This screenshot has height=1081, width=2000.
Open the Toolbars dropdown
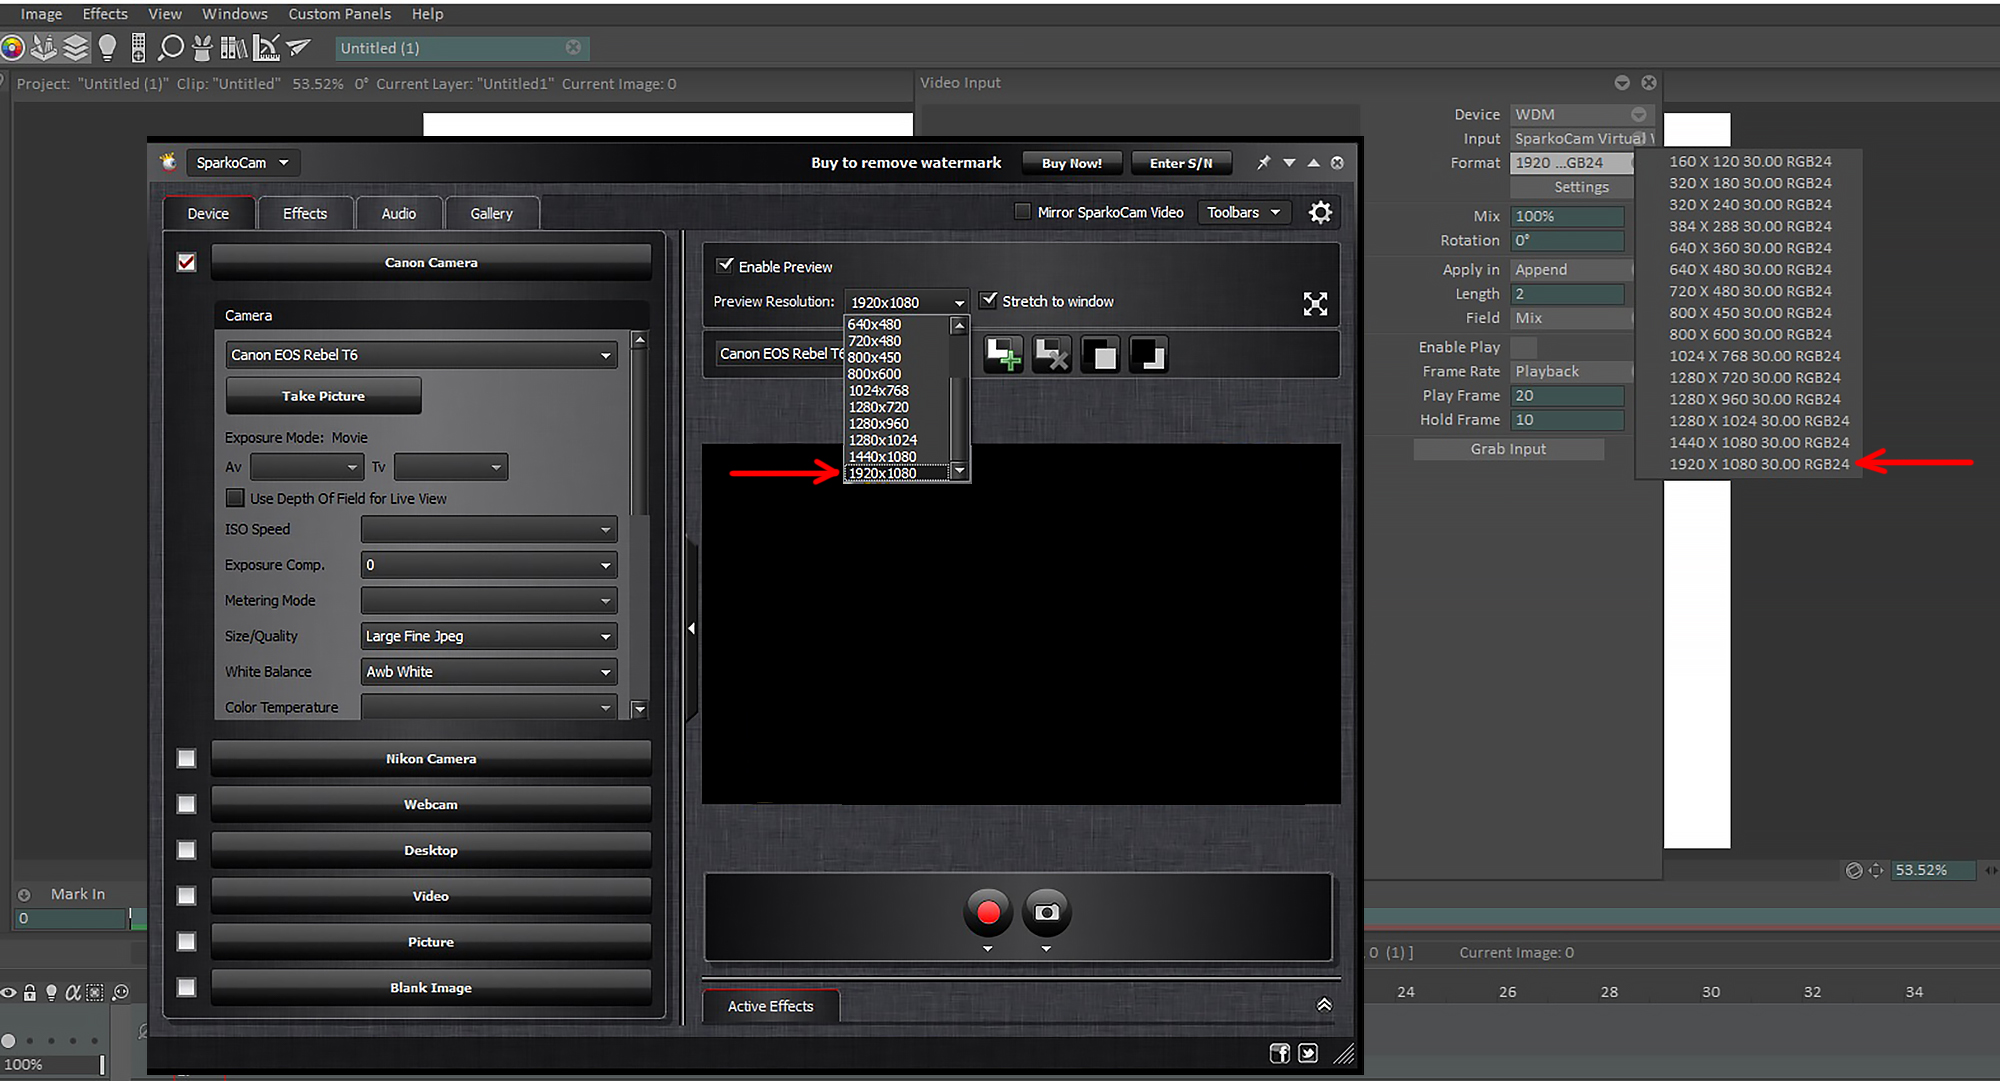click(1243, 212)
